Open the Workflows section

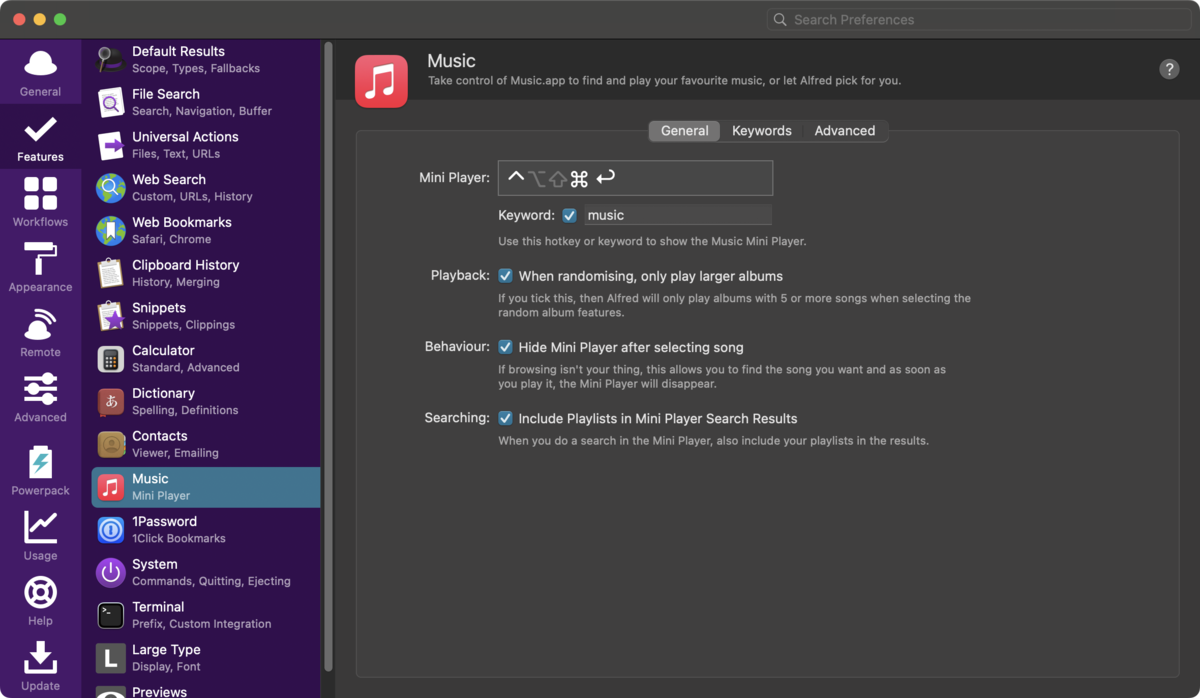point(40,202)
